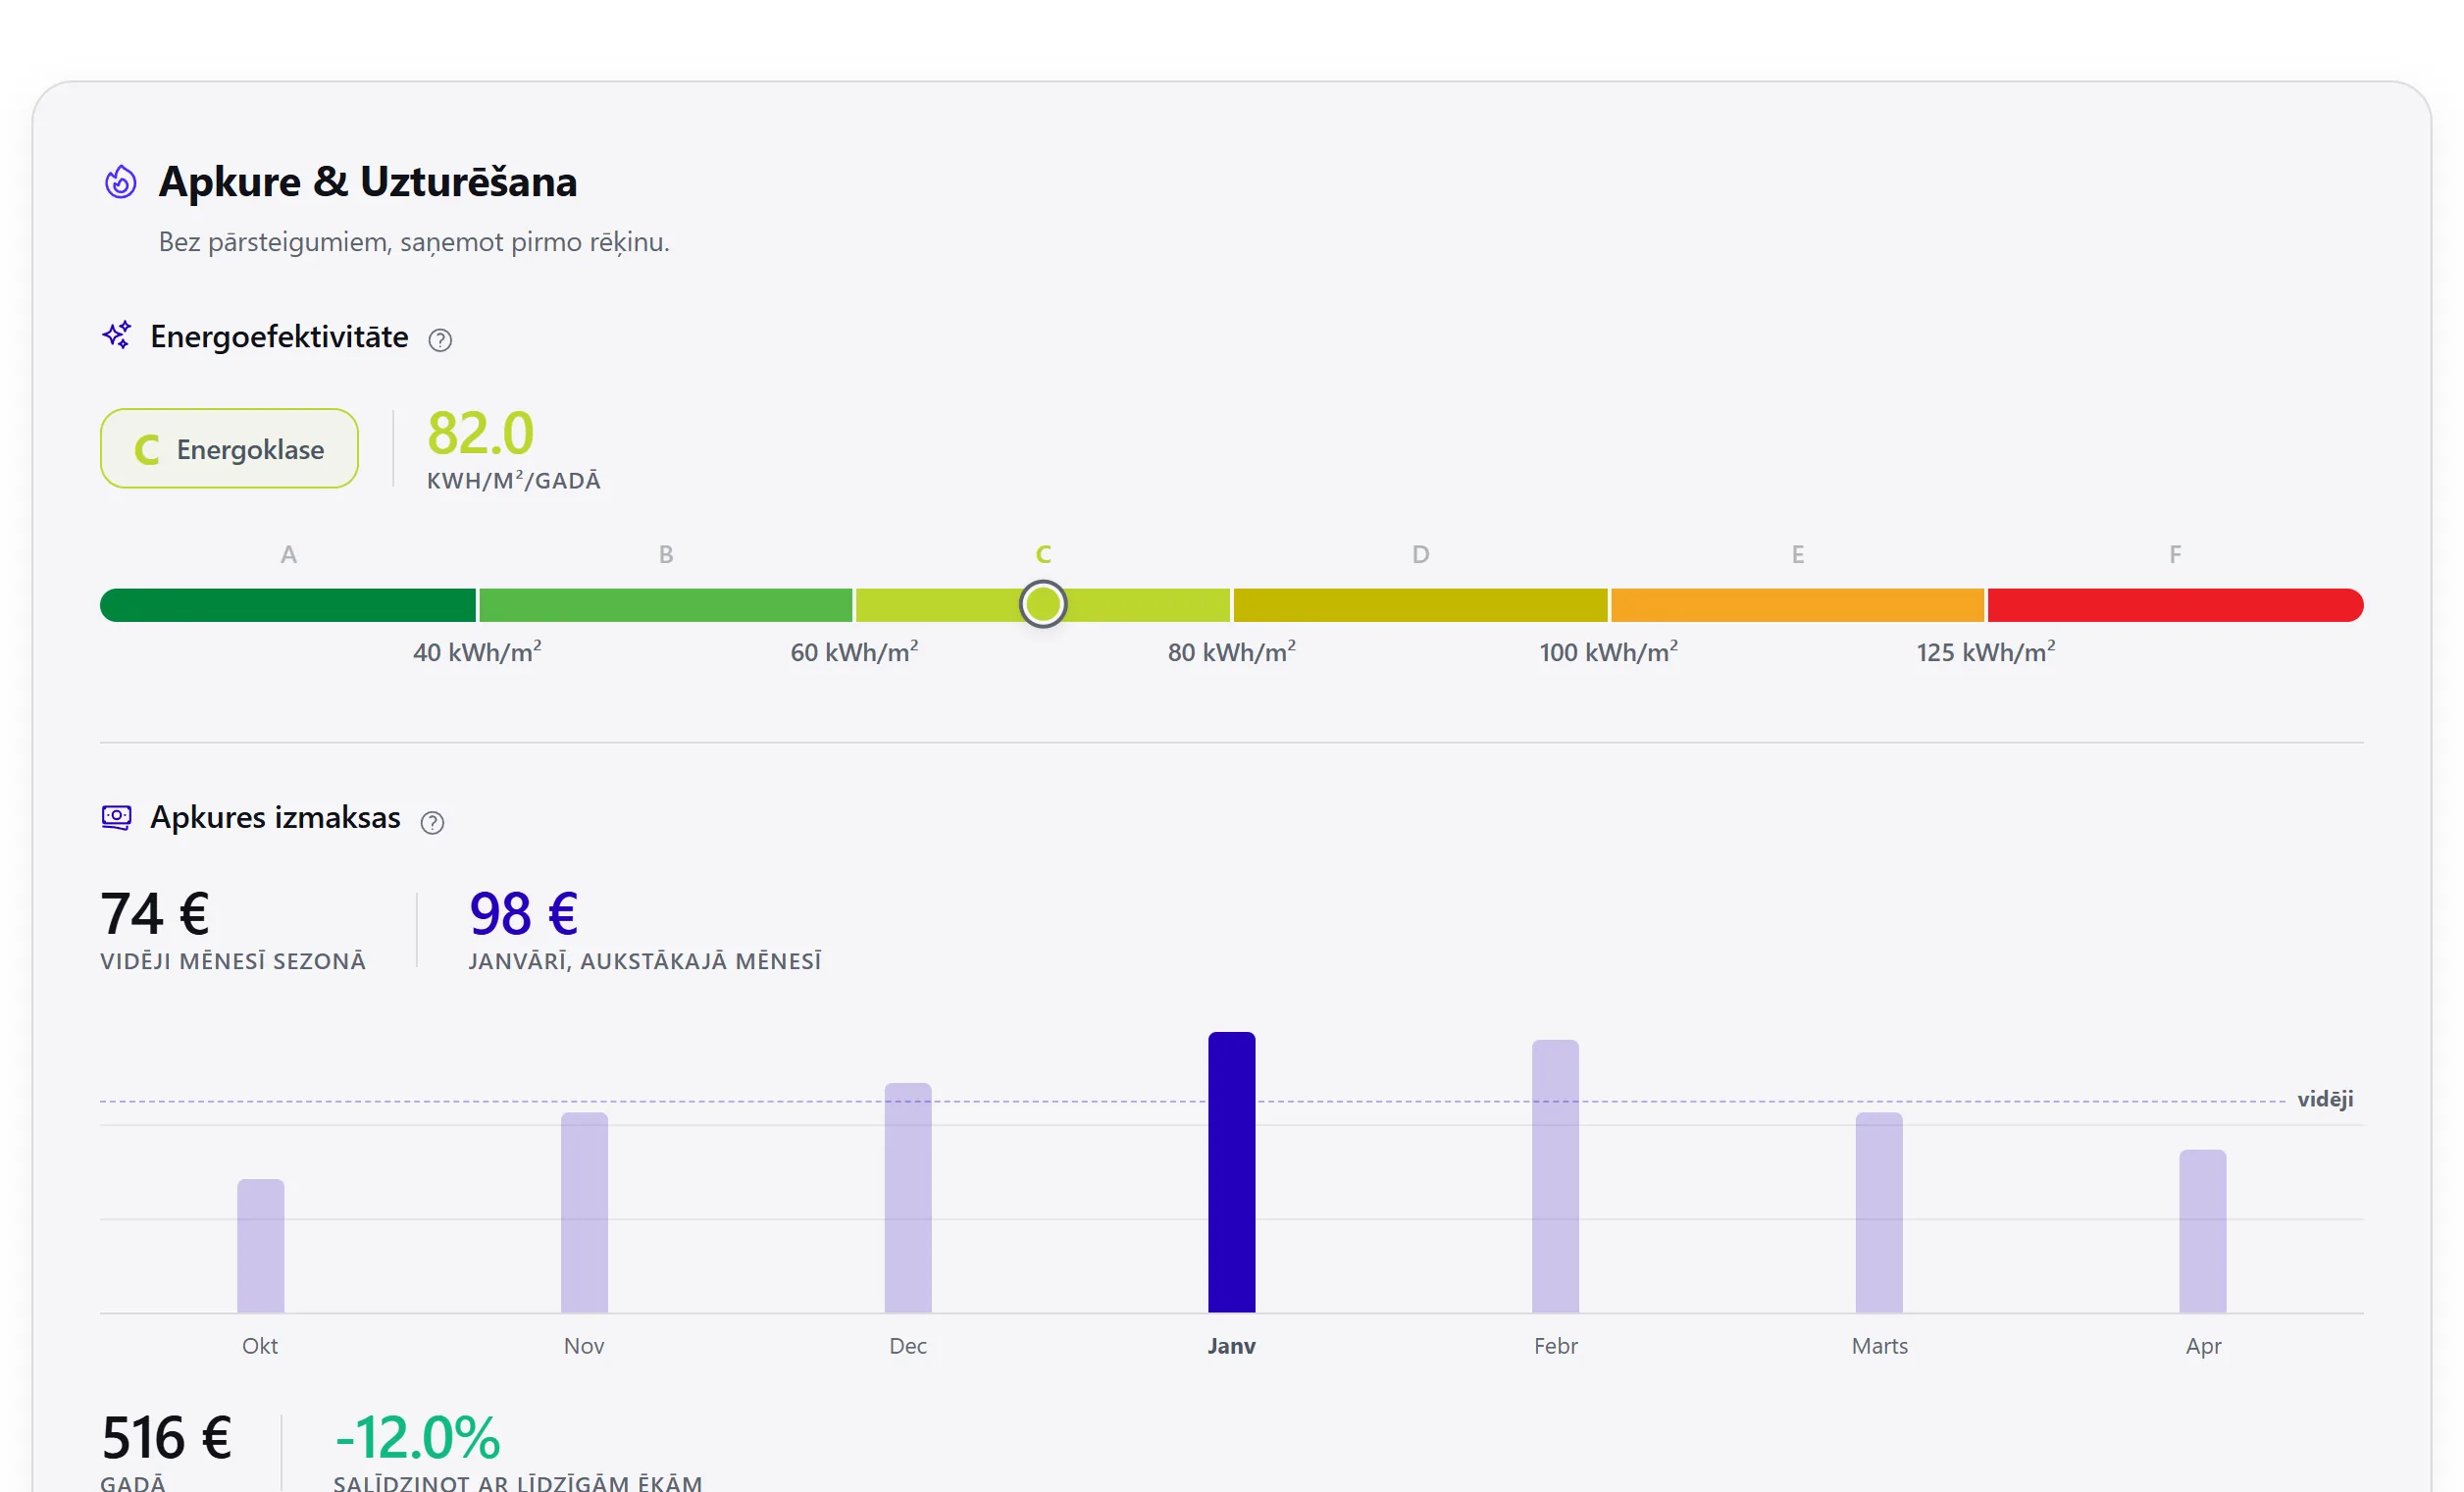This screenshot has height=1492, width=2464.
Task: Click the Apkures izmaksas section title
Action: point(275,817)
